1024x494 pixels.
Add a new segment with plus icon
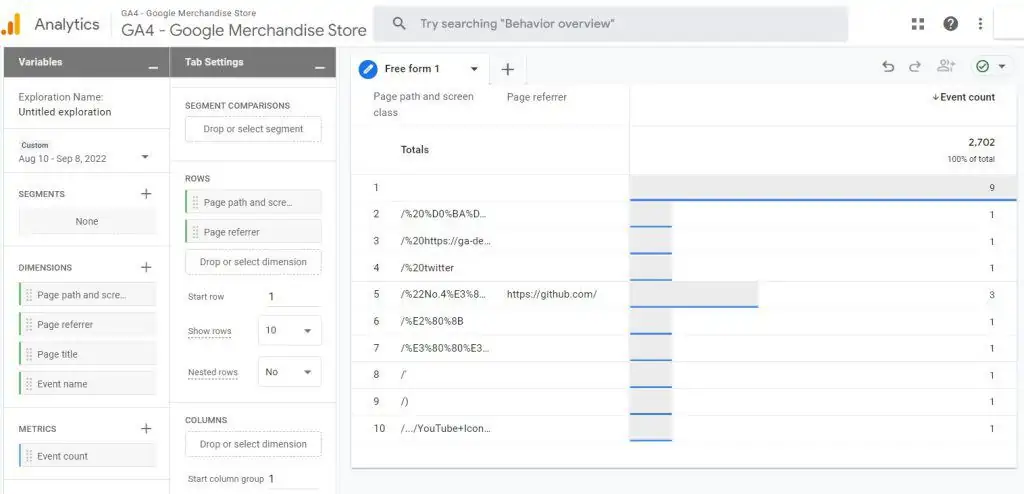[146, 194]
